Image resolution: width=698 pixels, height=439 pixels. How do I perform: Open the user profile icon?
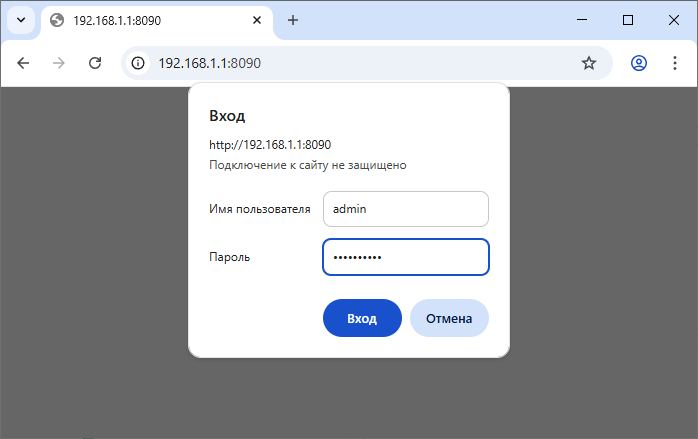click(639, 63)
